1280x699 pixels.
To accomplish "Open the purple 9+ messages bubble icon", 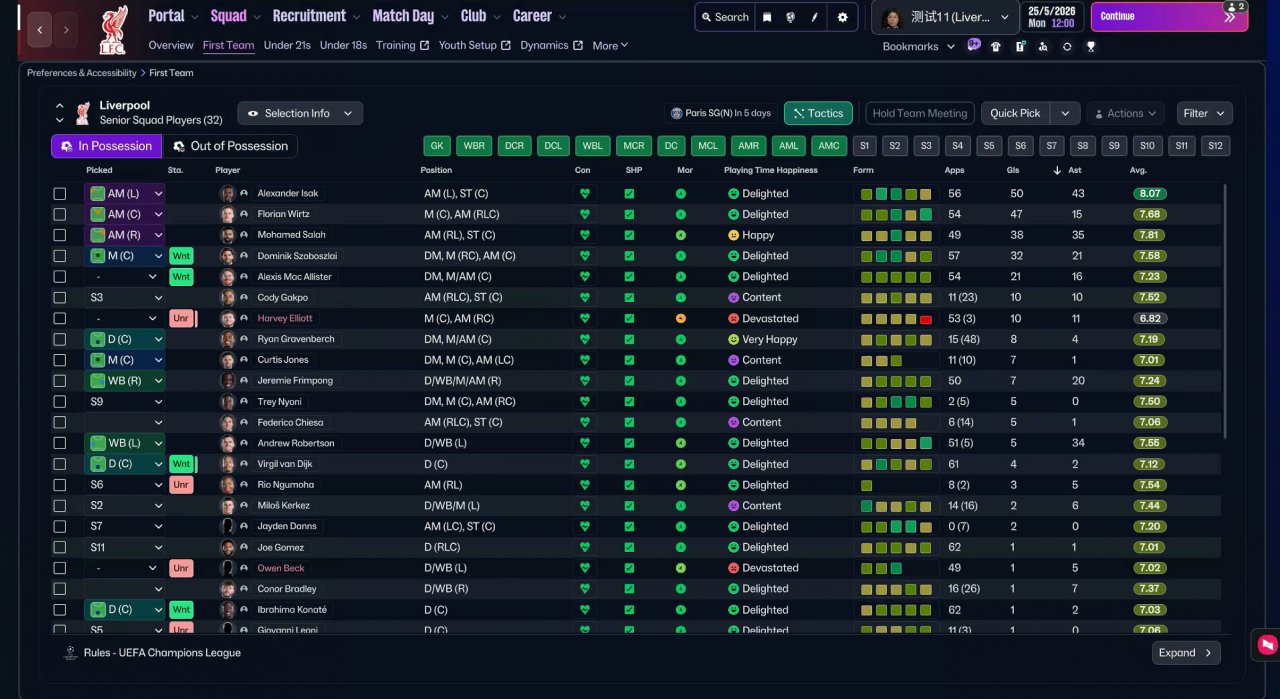I will [974, 45].
